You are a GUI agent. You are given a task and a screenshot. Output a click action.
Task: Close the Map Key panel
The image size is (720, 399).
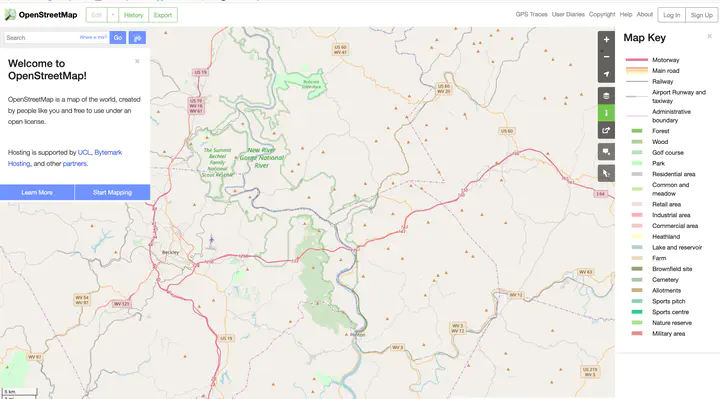[709, 36]
